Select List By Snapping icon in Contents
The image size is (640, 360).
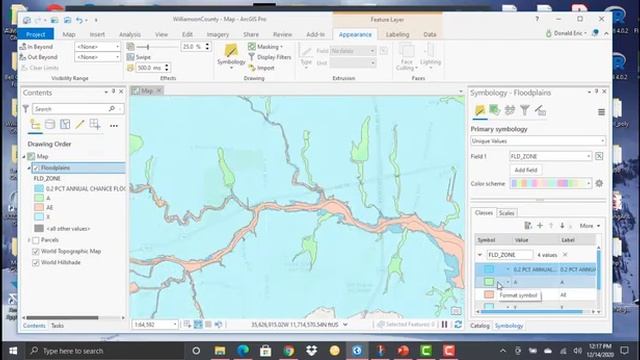(95, 124)
